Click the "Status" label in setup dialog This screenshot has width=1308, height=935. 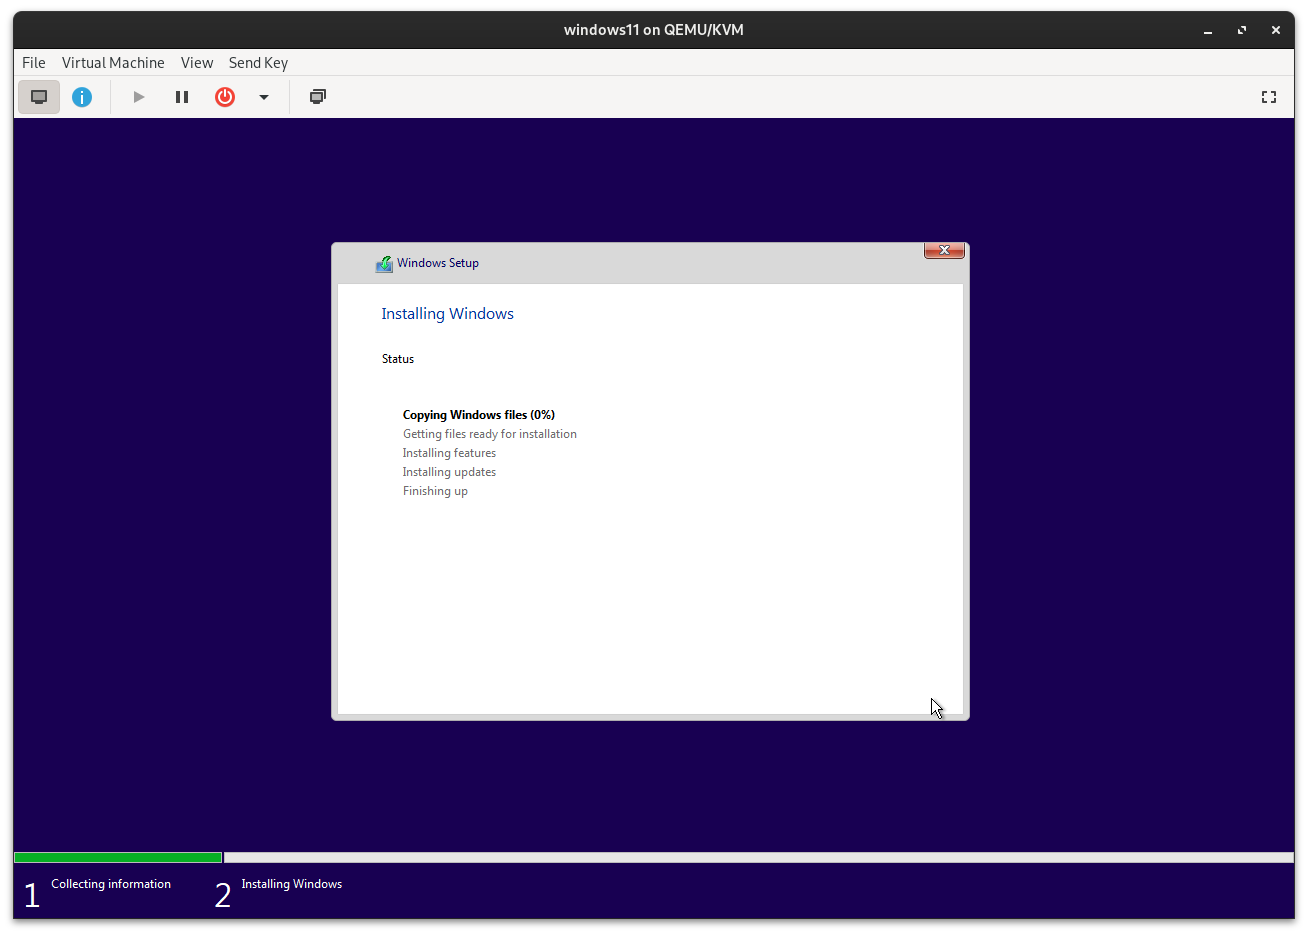point(398,359)
